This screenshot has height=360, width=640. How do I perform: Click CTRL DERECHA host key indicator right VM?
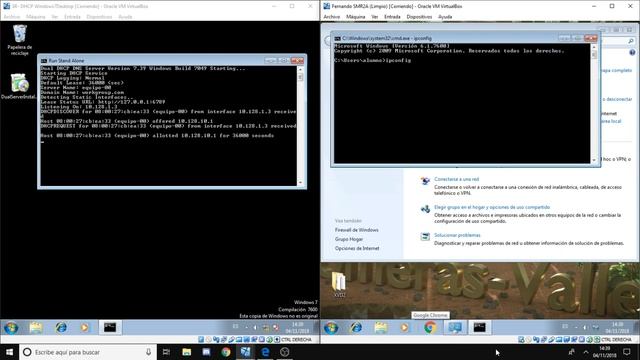[616, 340]
